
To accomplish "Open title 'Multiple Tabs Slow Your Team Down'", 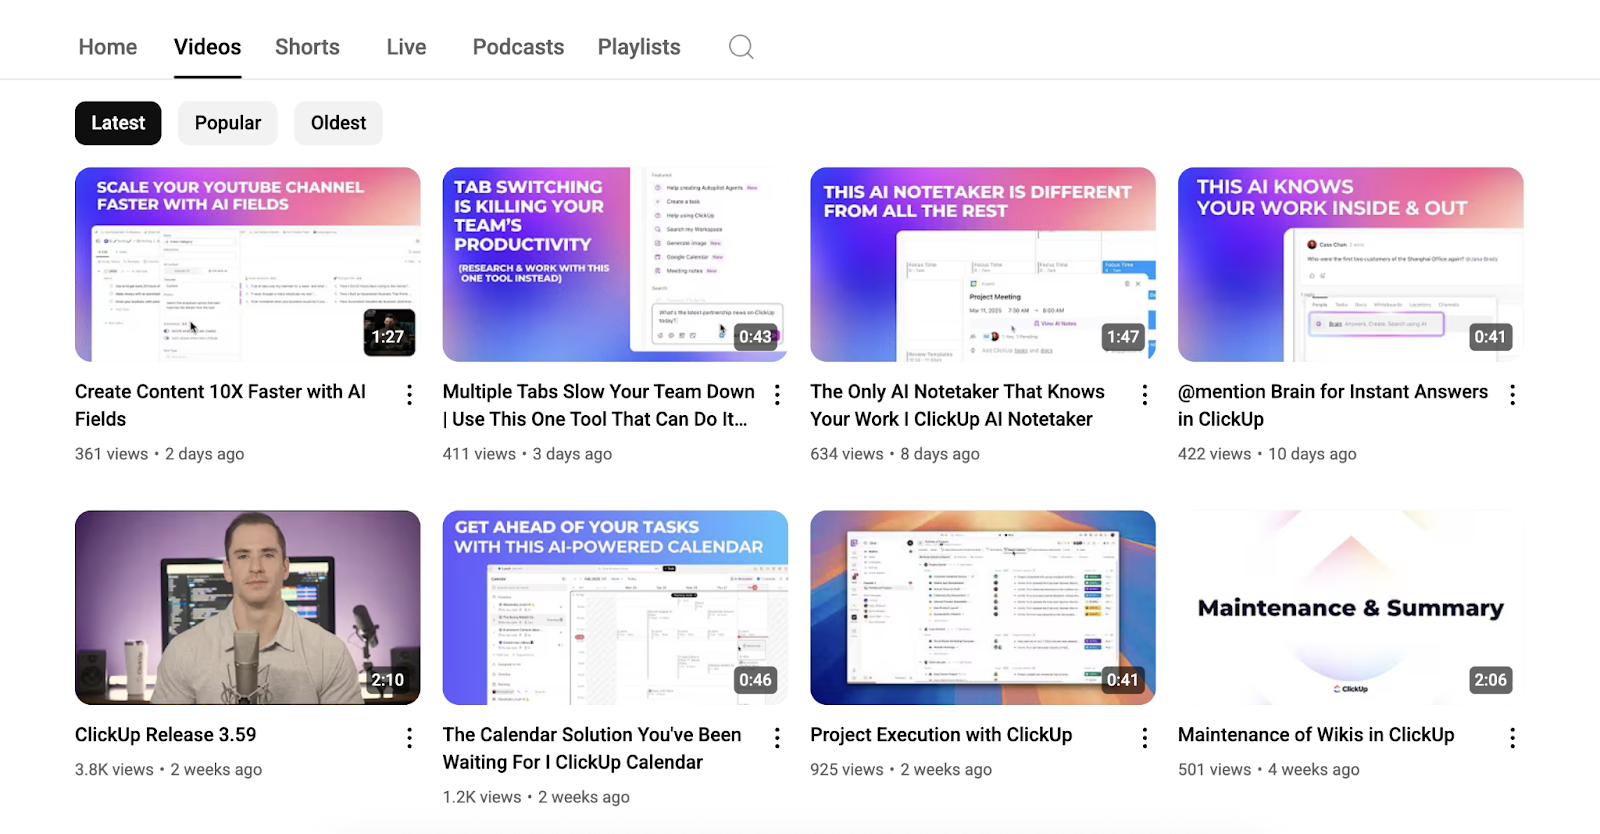I will pos(598,405).
